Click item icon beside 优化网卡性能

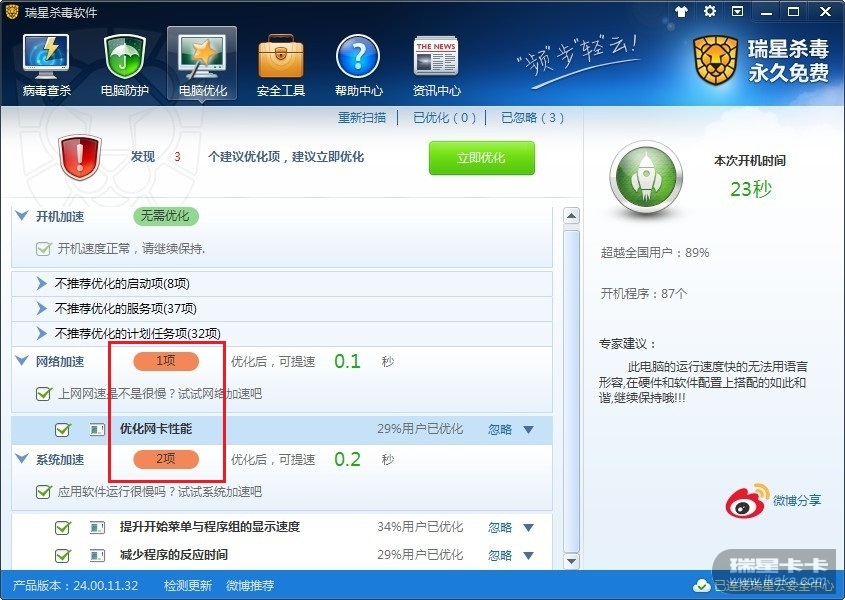[x=97, y=430]
